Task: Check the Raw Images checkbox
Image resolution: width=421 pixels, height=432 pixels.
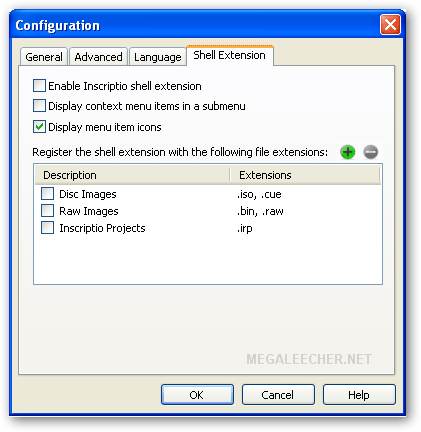Action: point(47,211)
